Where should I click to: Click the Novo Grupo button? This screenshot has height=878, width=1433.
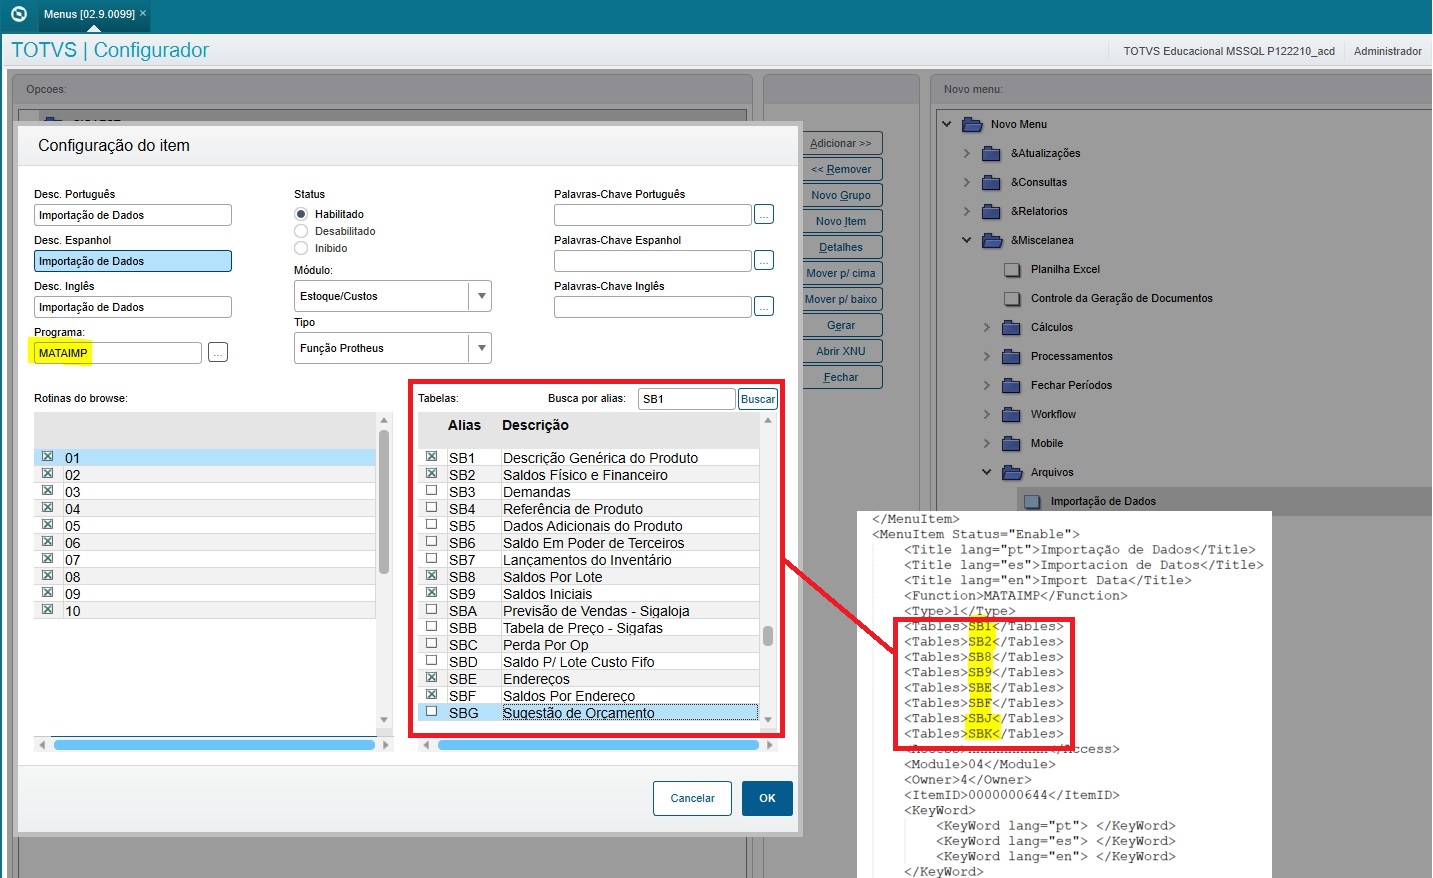click(841, 195)
